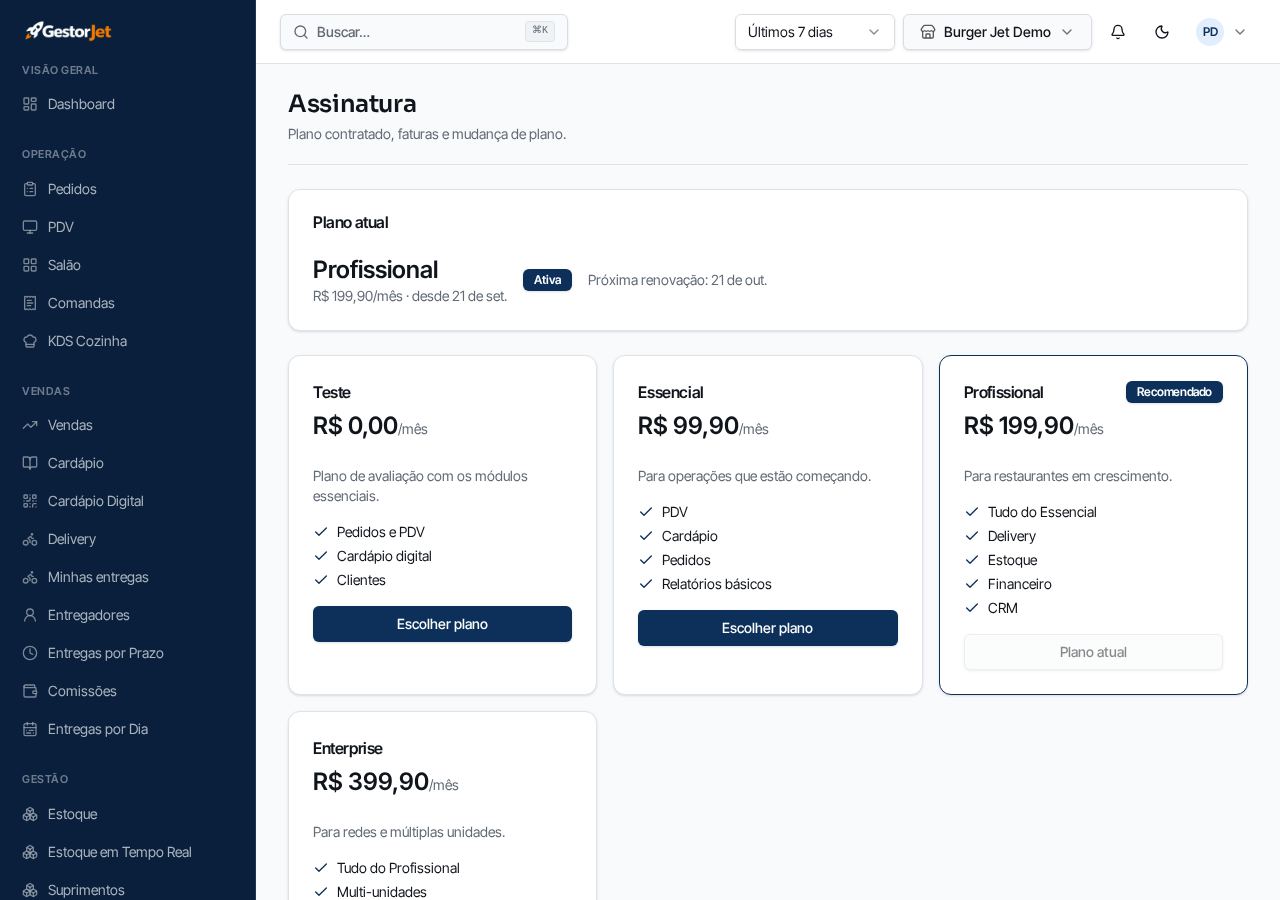This screenshot has width=1280, height=900.
Task: Open Estoque box icon in sidebar
Action: [x=30, y=814]
